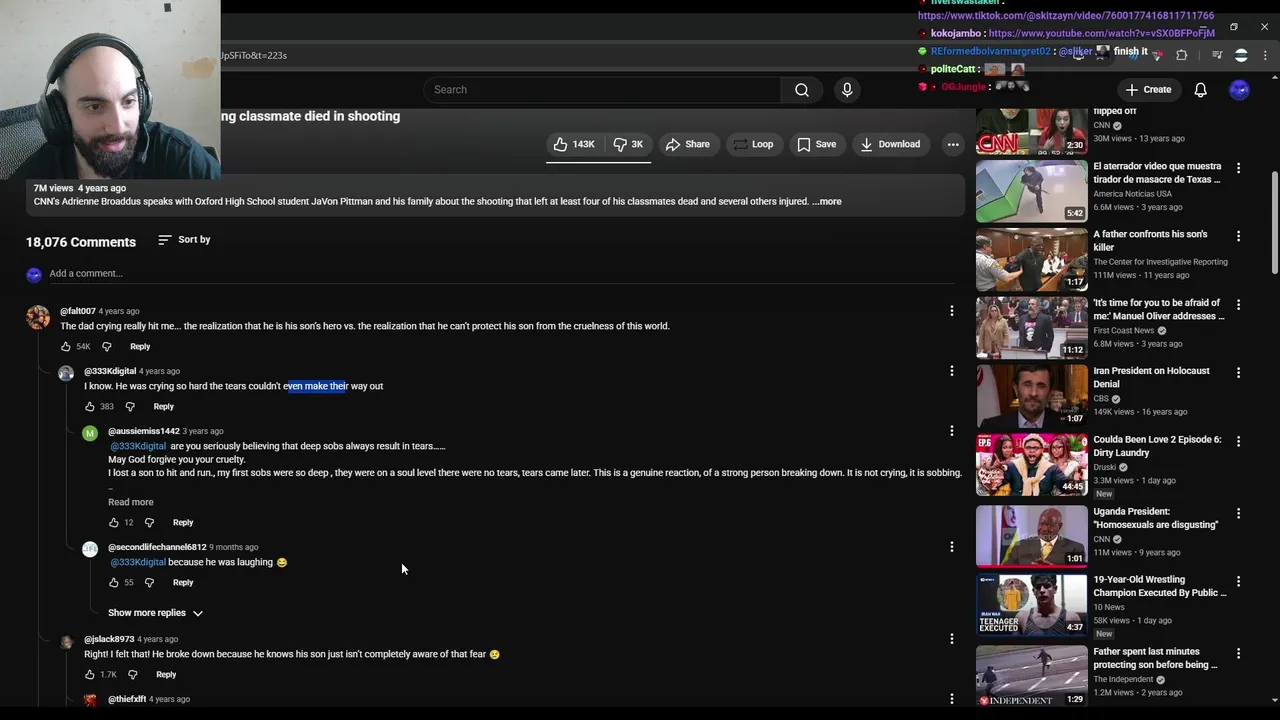Screen dimensions: 1280x720
Task: Dislike the video showing 3K
Action: click(628, 144)
